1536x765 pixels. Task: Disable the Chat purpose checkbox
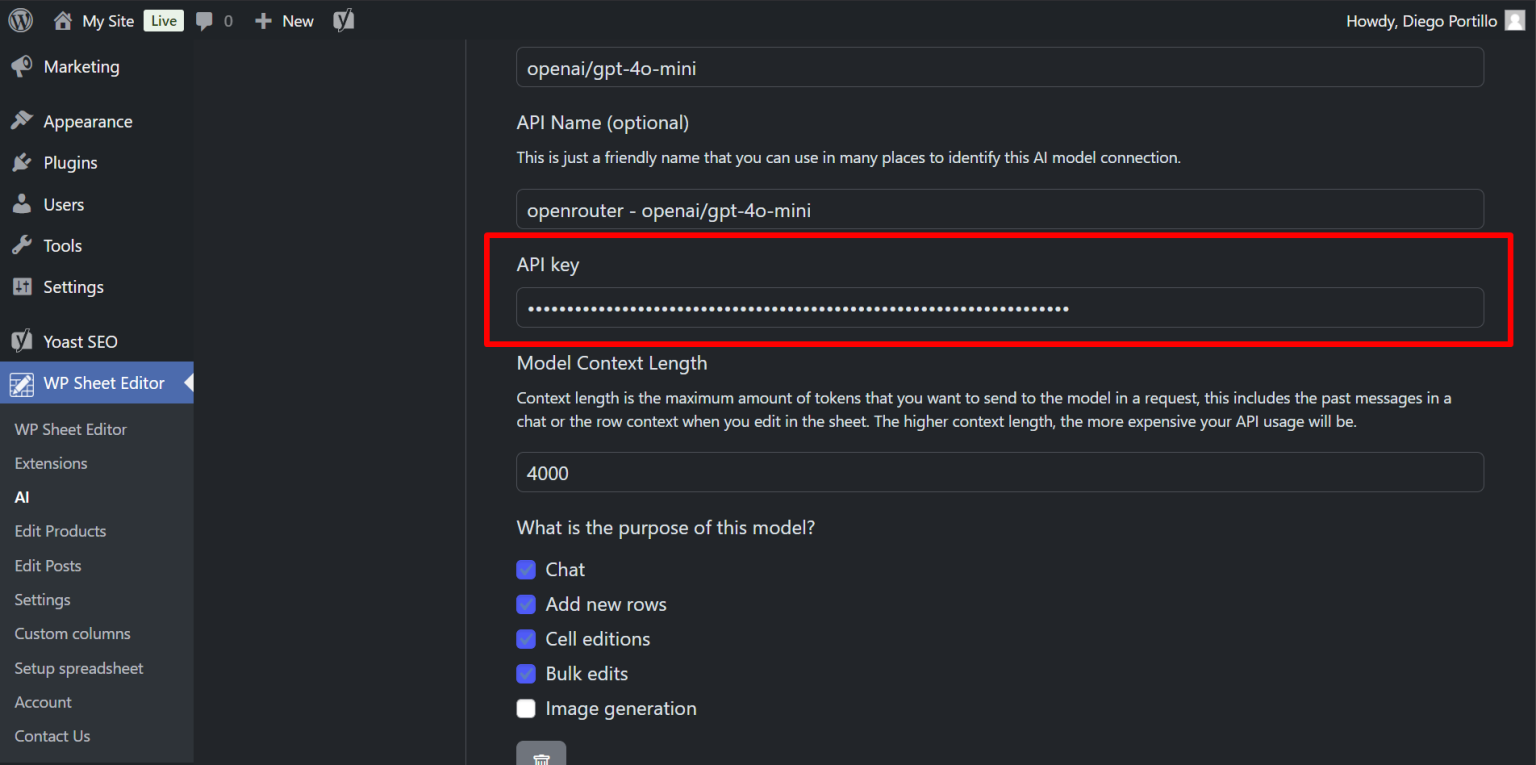[526, 569]
